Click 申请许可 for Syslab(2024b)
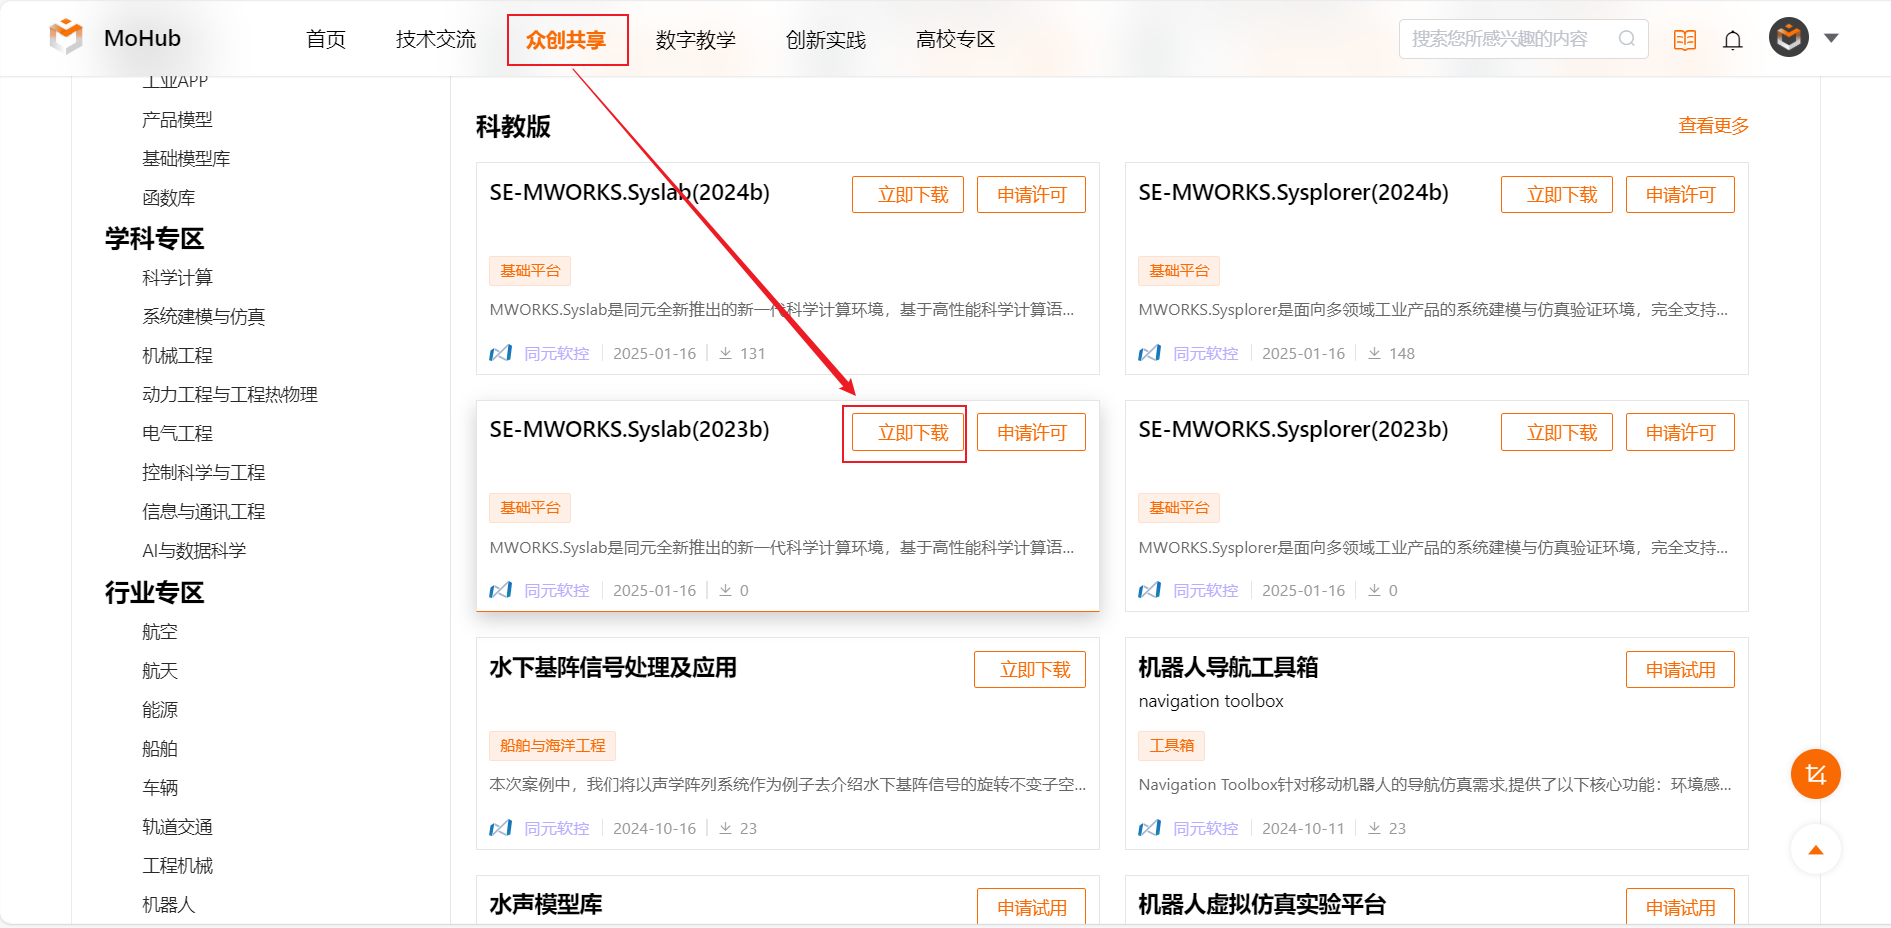1891x928 pixels. [x=1031, y=194]
